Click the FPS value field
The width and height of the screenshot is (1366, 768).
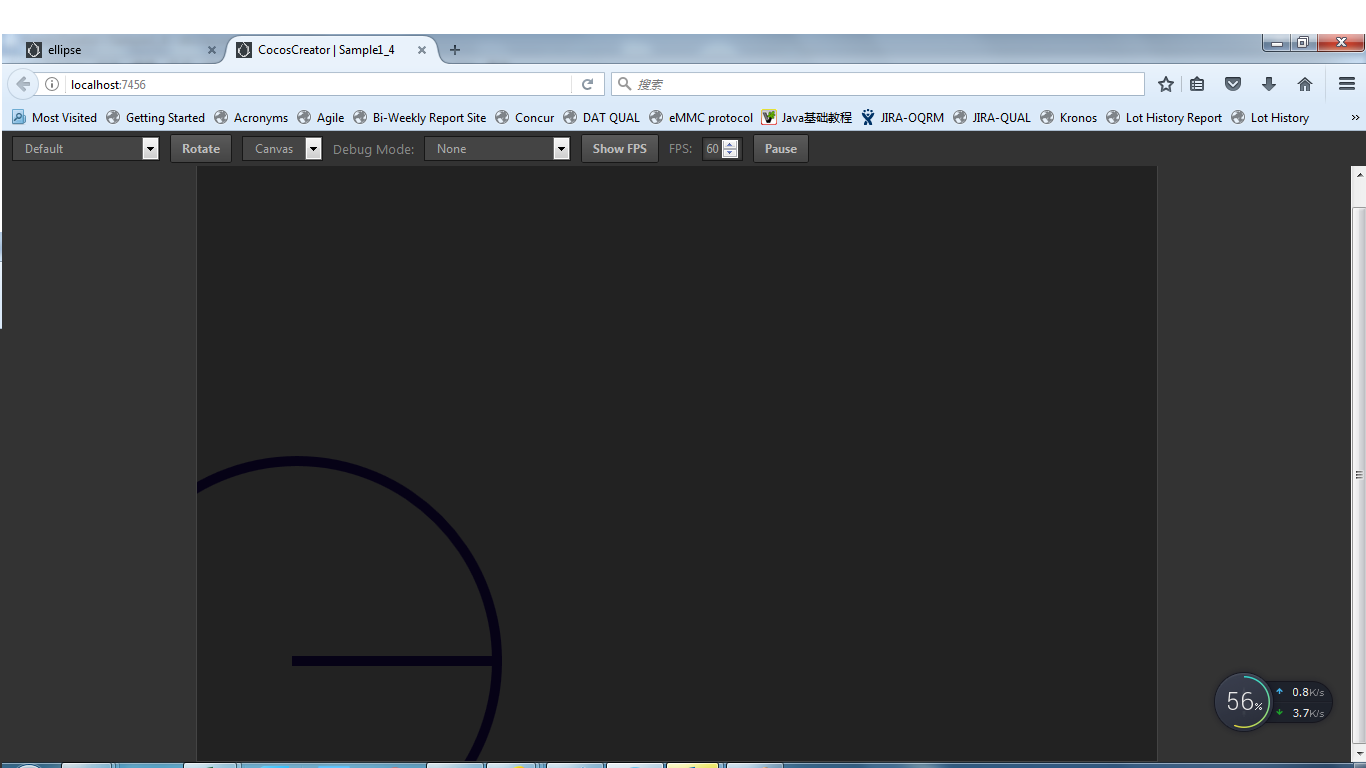(x=712, y=149)
